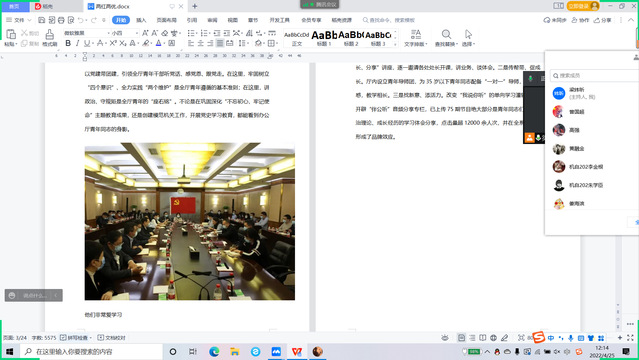Toggle italic formatting

pos(77,43)
